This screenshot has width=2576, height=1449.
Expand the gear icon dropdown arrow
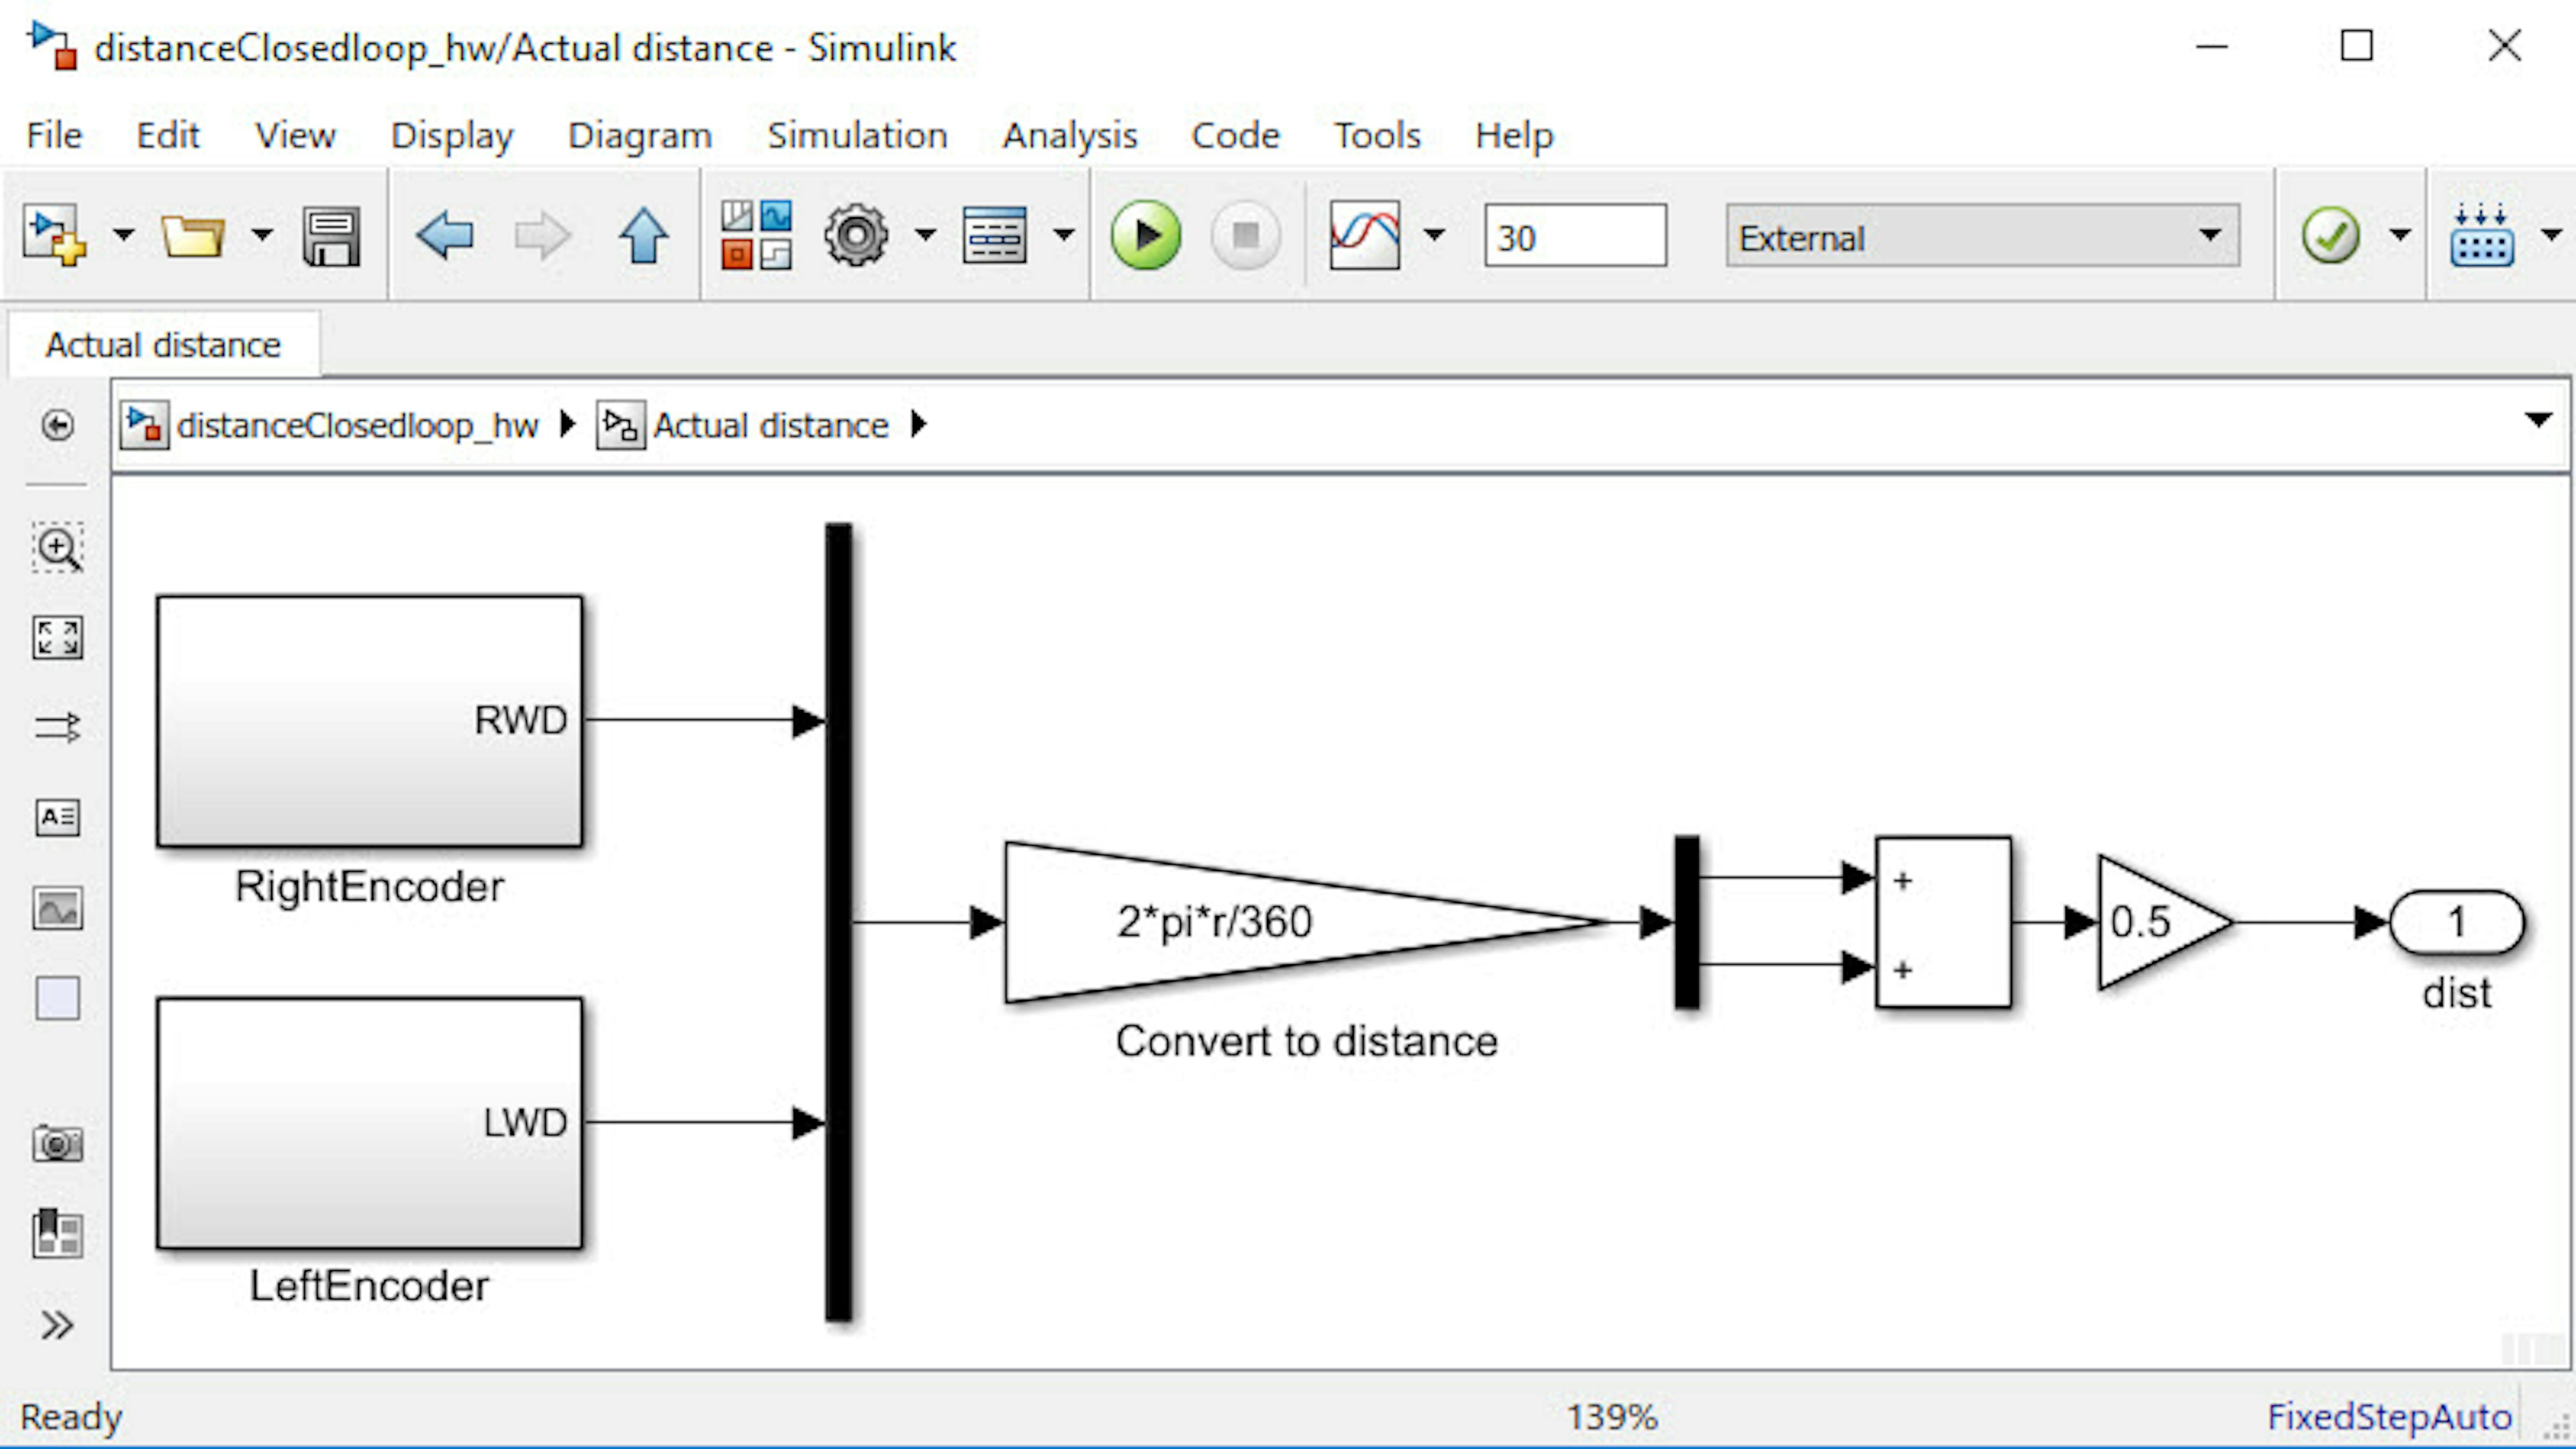[925, 236]
